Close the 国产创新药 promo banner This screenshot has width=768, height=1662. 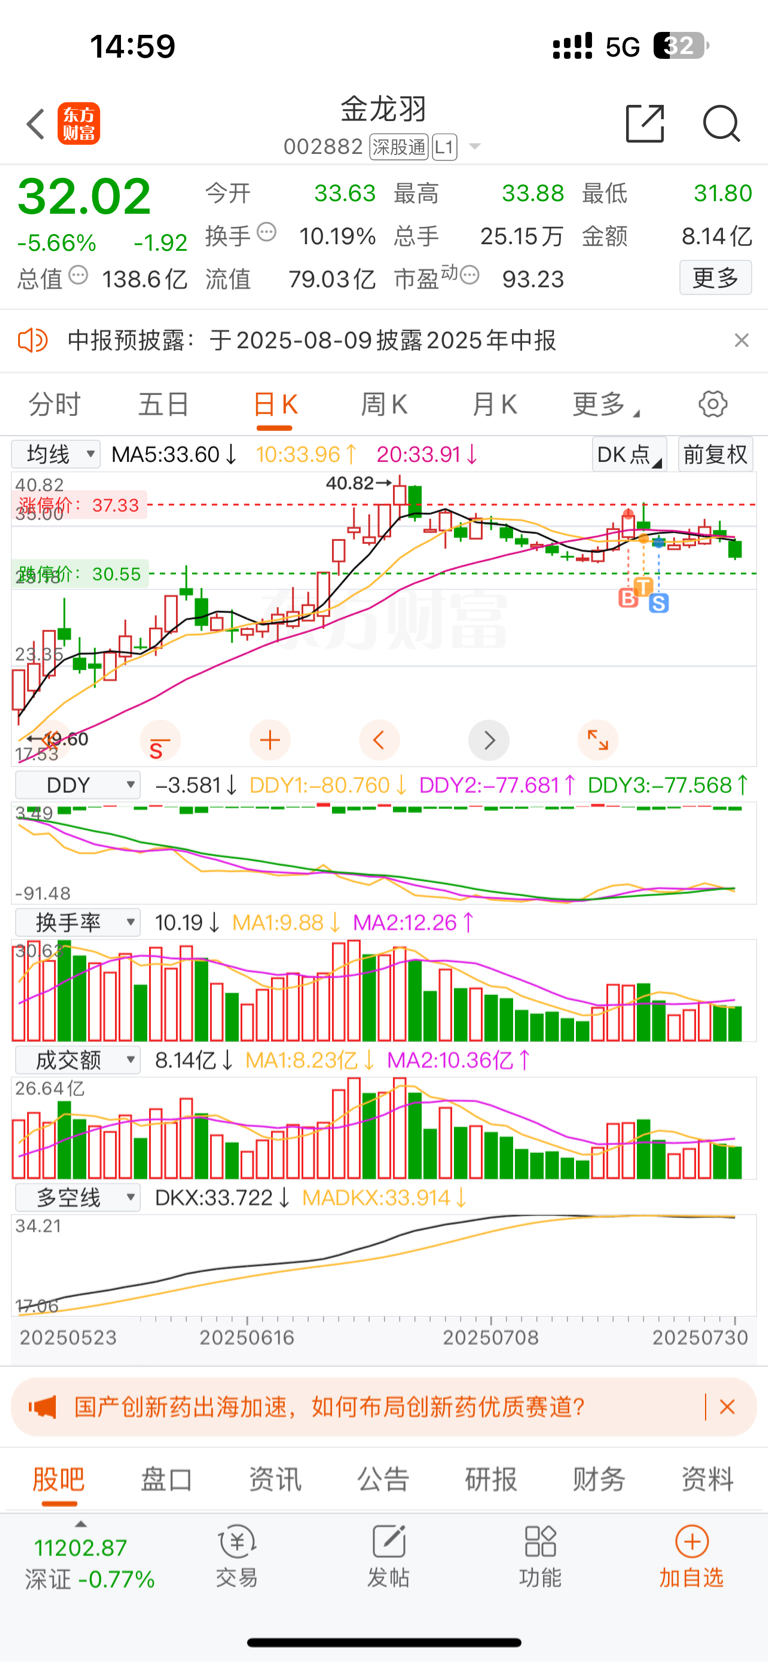727,1407
